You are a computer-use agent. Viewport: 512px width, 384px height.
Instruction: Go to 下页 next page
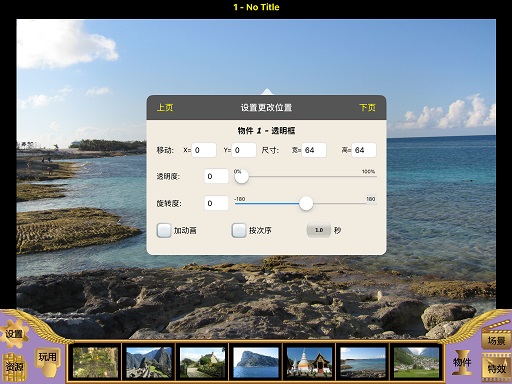pos(367,107)
